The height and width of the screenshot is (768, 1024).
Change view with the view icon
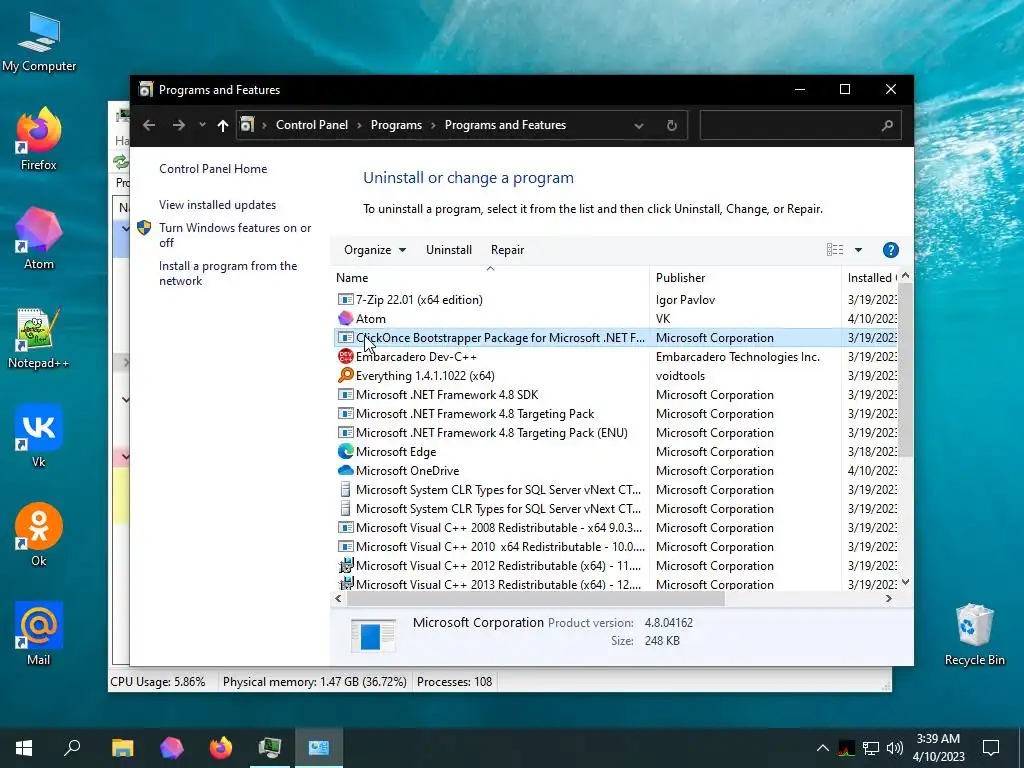click(x=835, y=249)
